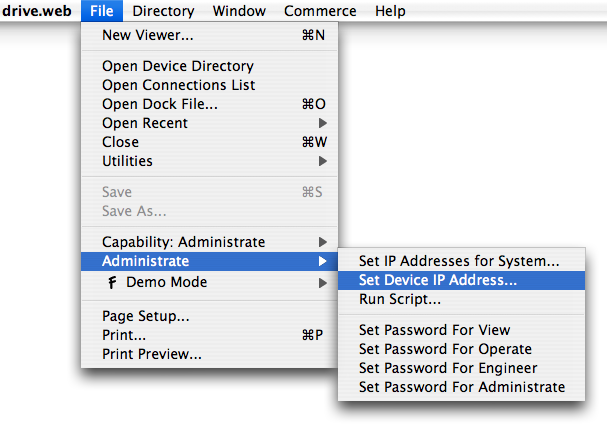
Task: Open the Help menu
Action: [x=390, y=11]
